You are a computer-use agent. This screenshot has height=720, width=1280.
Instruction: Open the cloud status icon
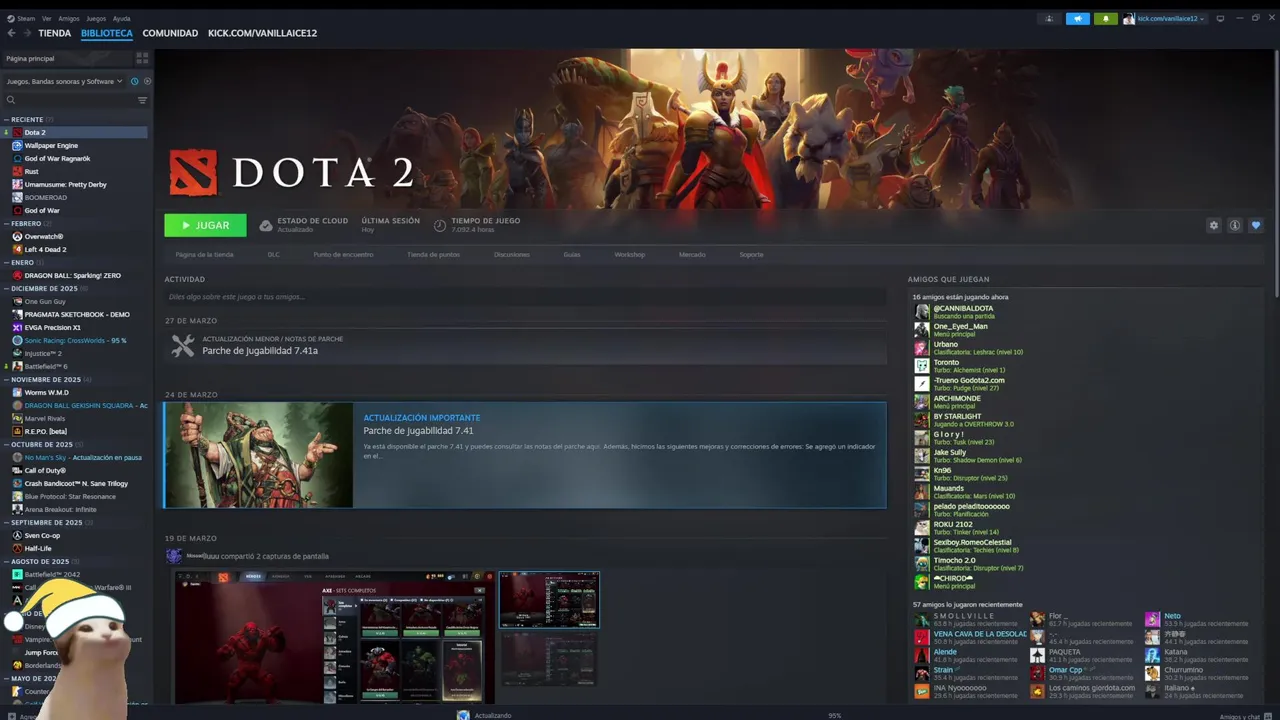[x=265, y=225]
